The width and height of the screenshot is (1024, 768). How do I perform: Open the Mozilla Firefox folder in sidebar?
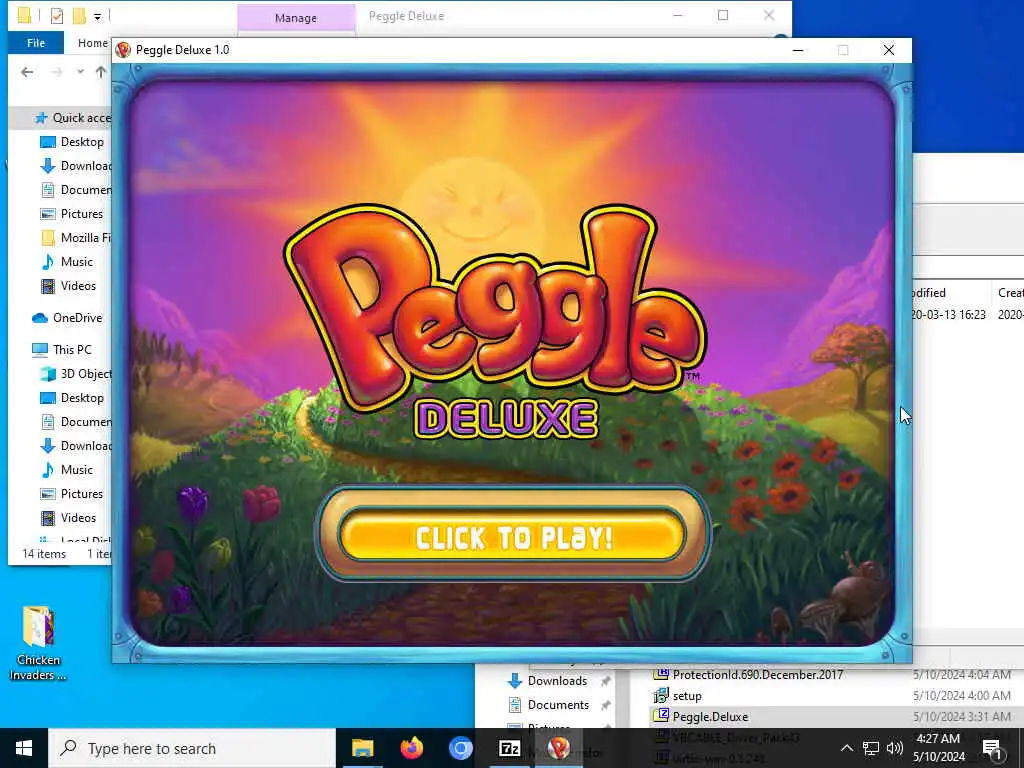click(76, 238)
